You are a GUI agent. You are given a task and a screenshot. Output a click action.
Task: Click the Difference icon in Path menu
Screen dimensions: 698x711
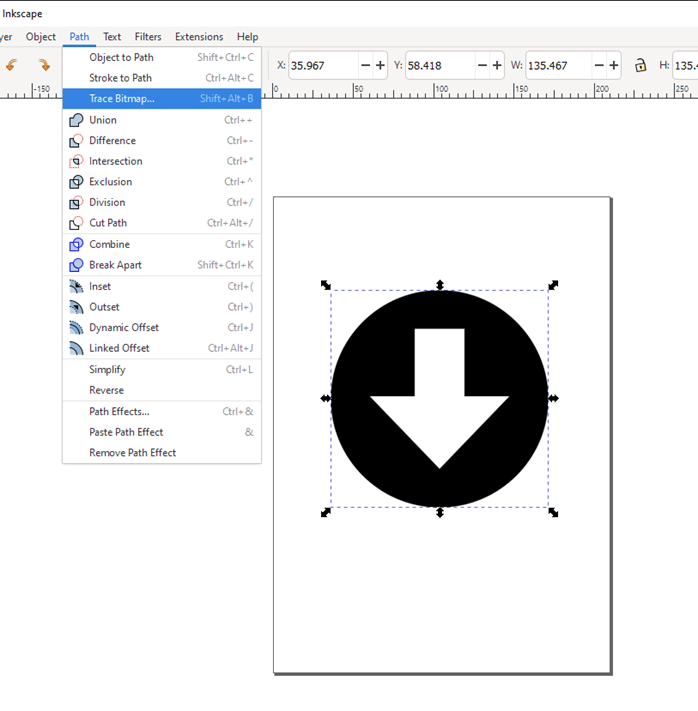[x=76, y=141]
